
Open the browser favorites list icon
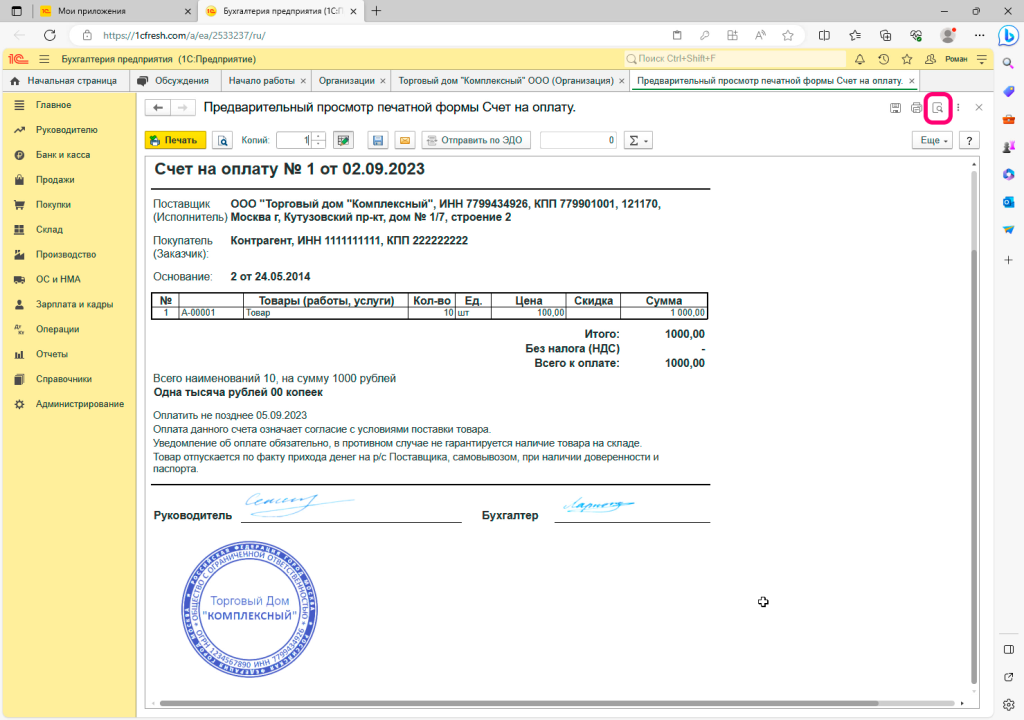tap(855, 35)
